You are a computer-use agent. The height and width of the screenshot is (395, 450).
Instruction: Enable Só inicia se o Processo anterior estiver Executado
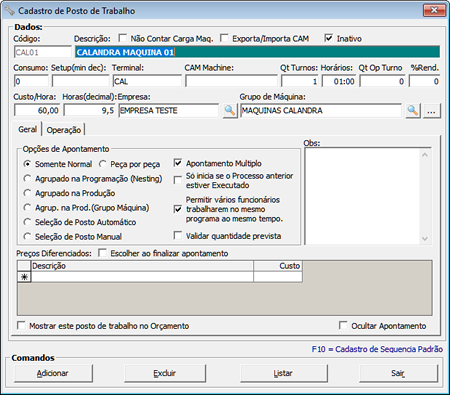coord(178,180)
